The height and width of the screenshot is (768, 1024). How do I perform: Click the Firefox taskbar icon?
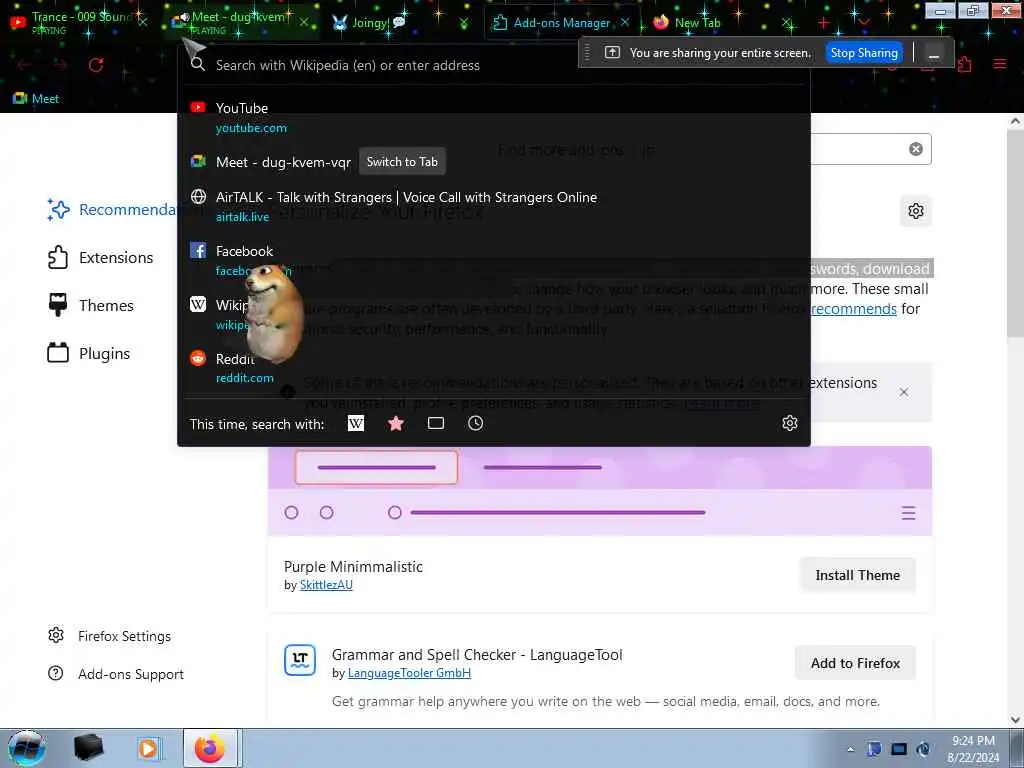pyautogui.click(x=211, y=748)
